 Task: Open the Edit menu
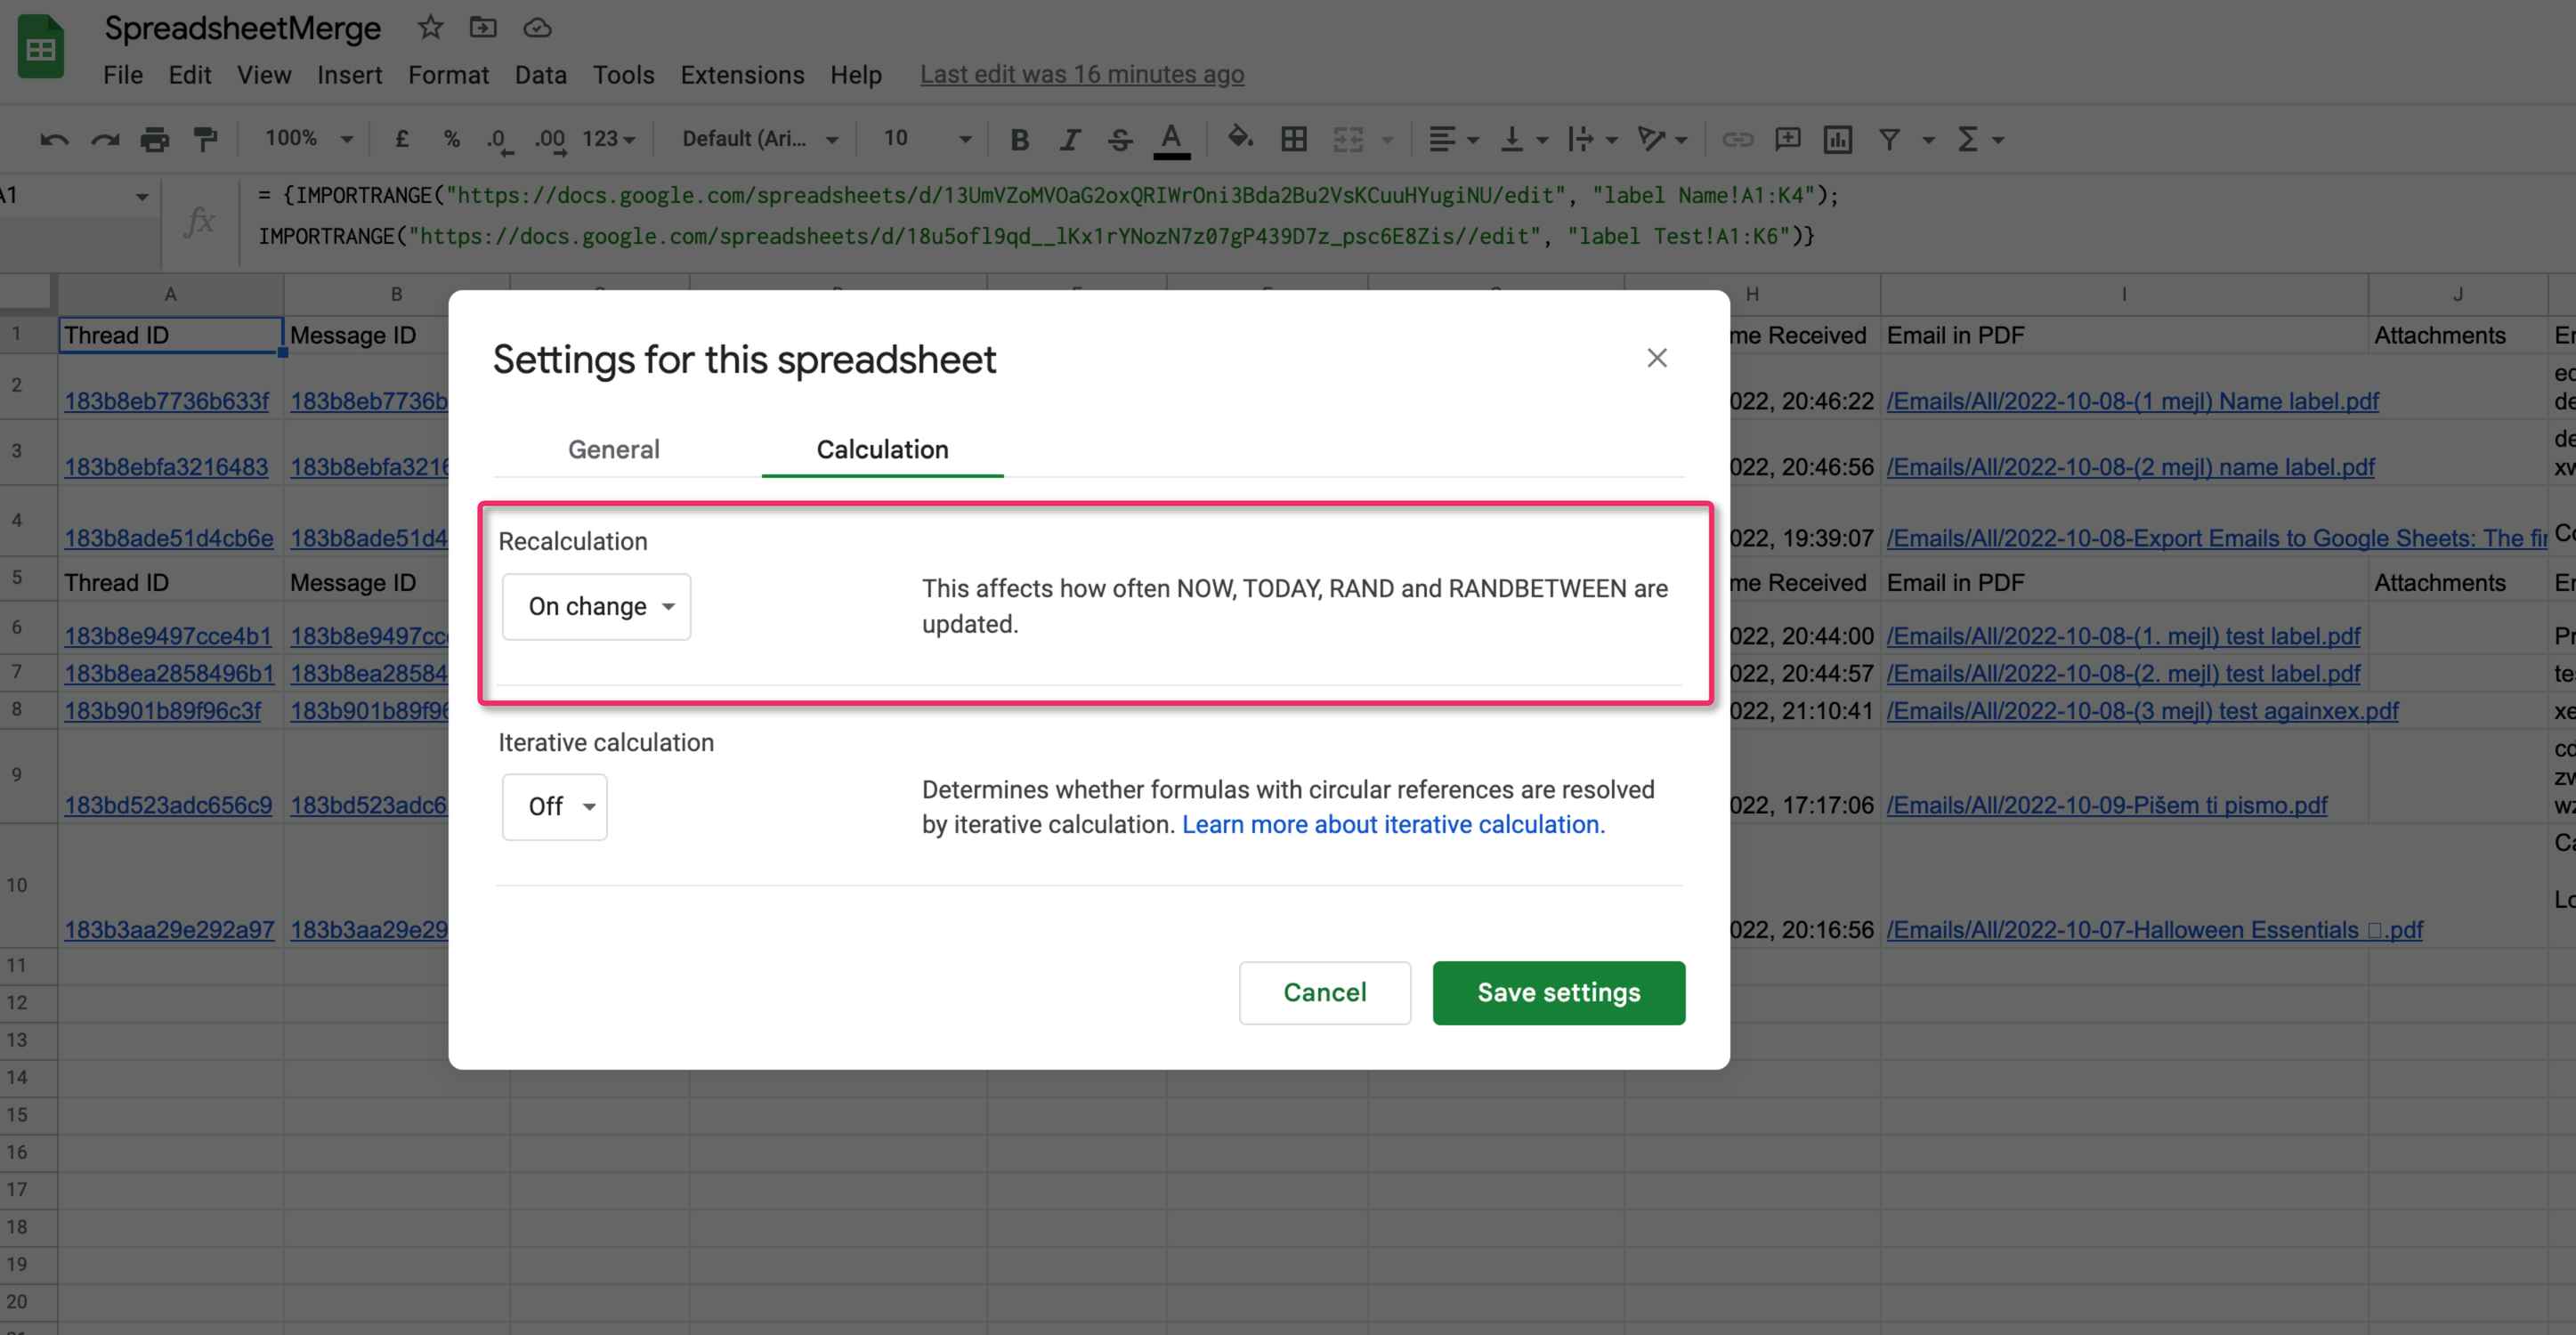coord(190,75)
